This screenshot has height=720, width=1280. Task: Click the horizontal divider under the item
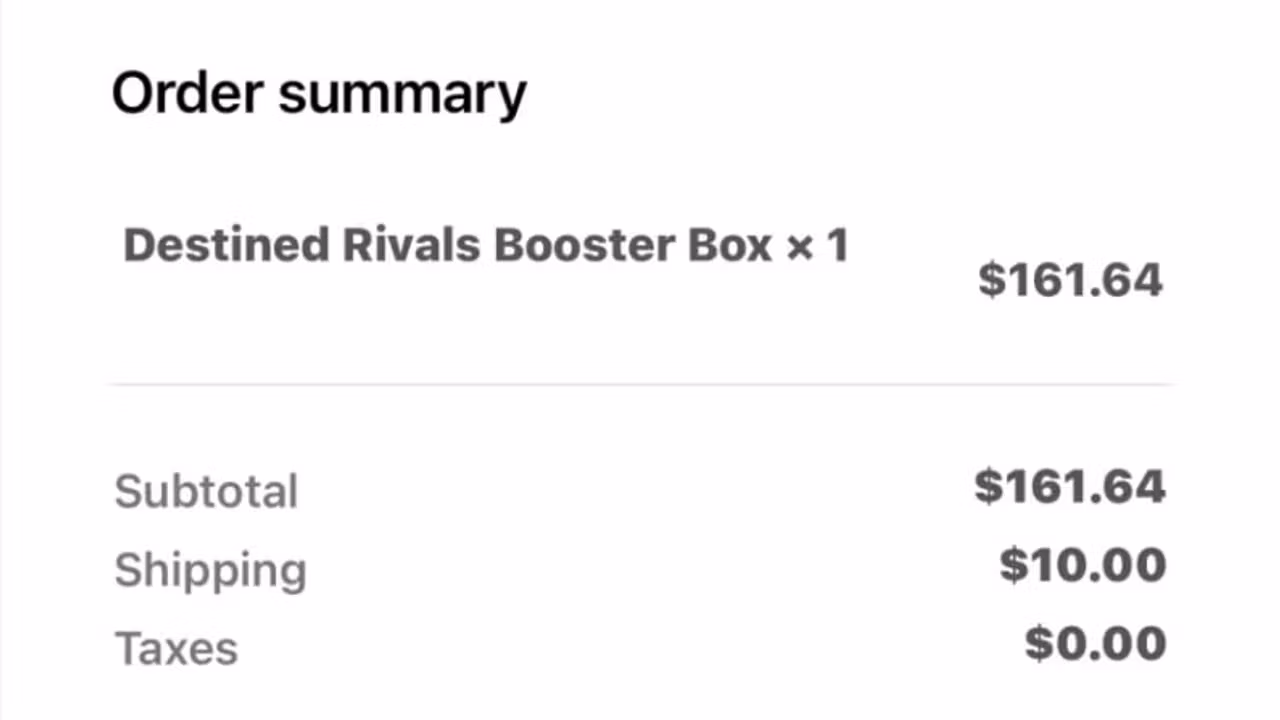pyautogui.click(x=640, y=383)
